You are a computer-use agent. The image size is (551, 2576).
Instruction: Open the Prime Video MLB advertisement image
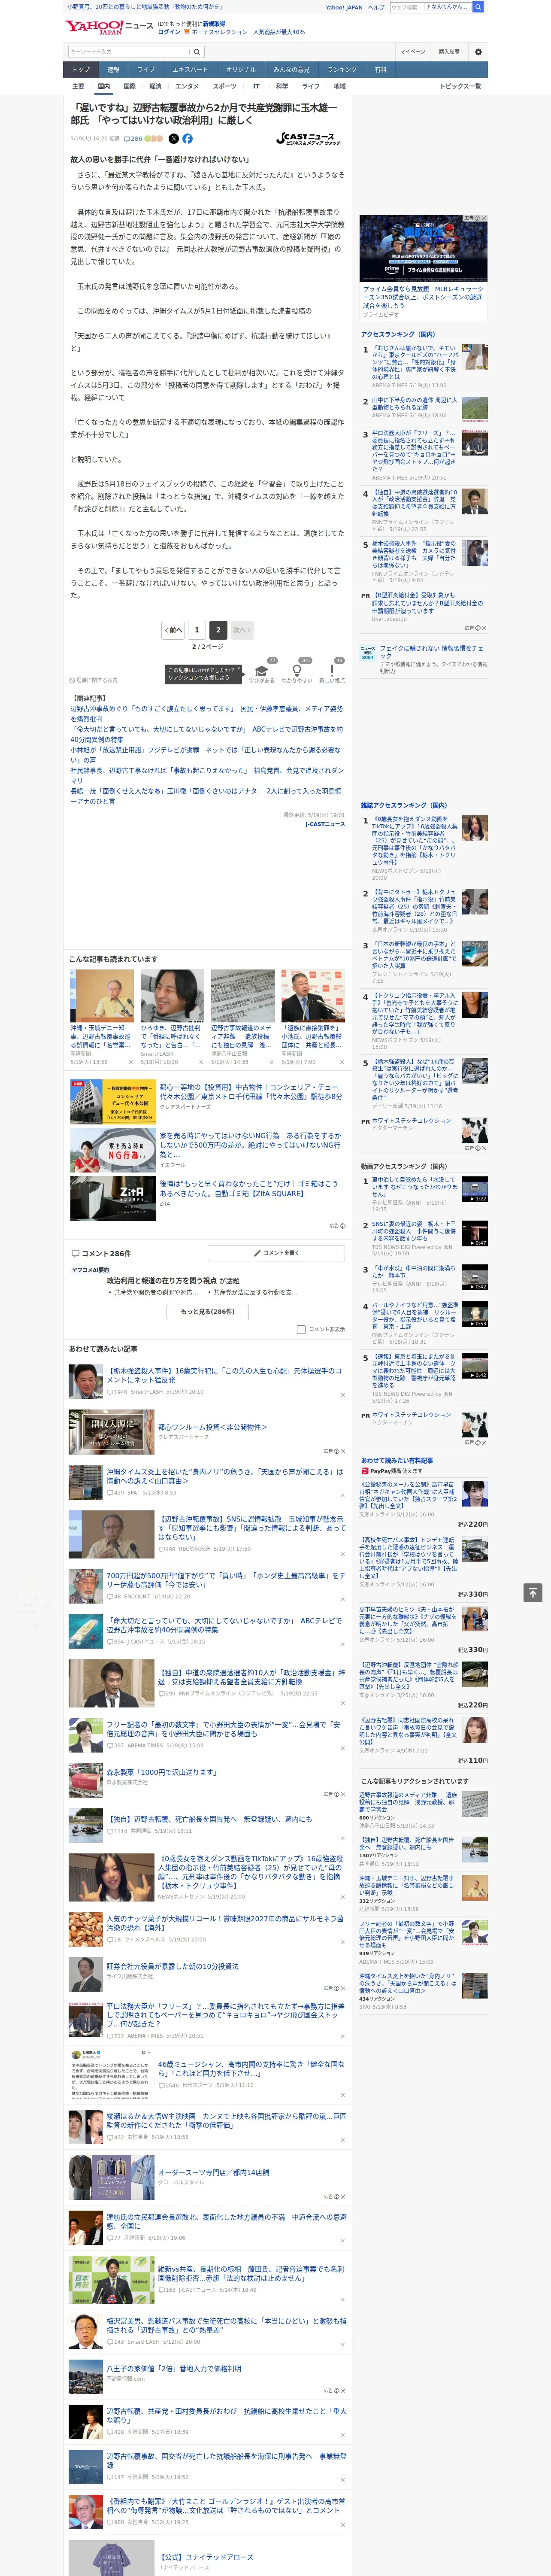pyautogui.click(x=424, y=248)
